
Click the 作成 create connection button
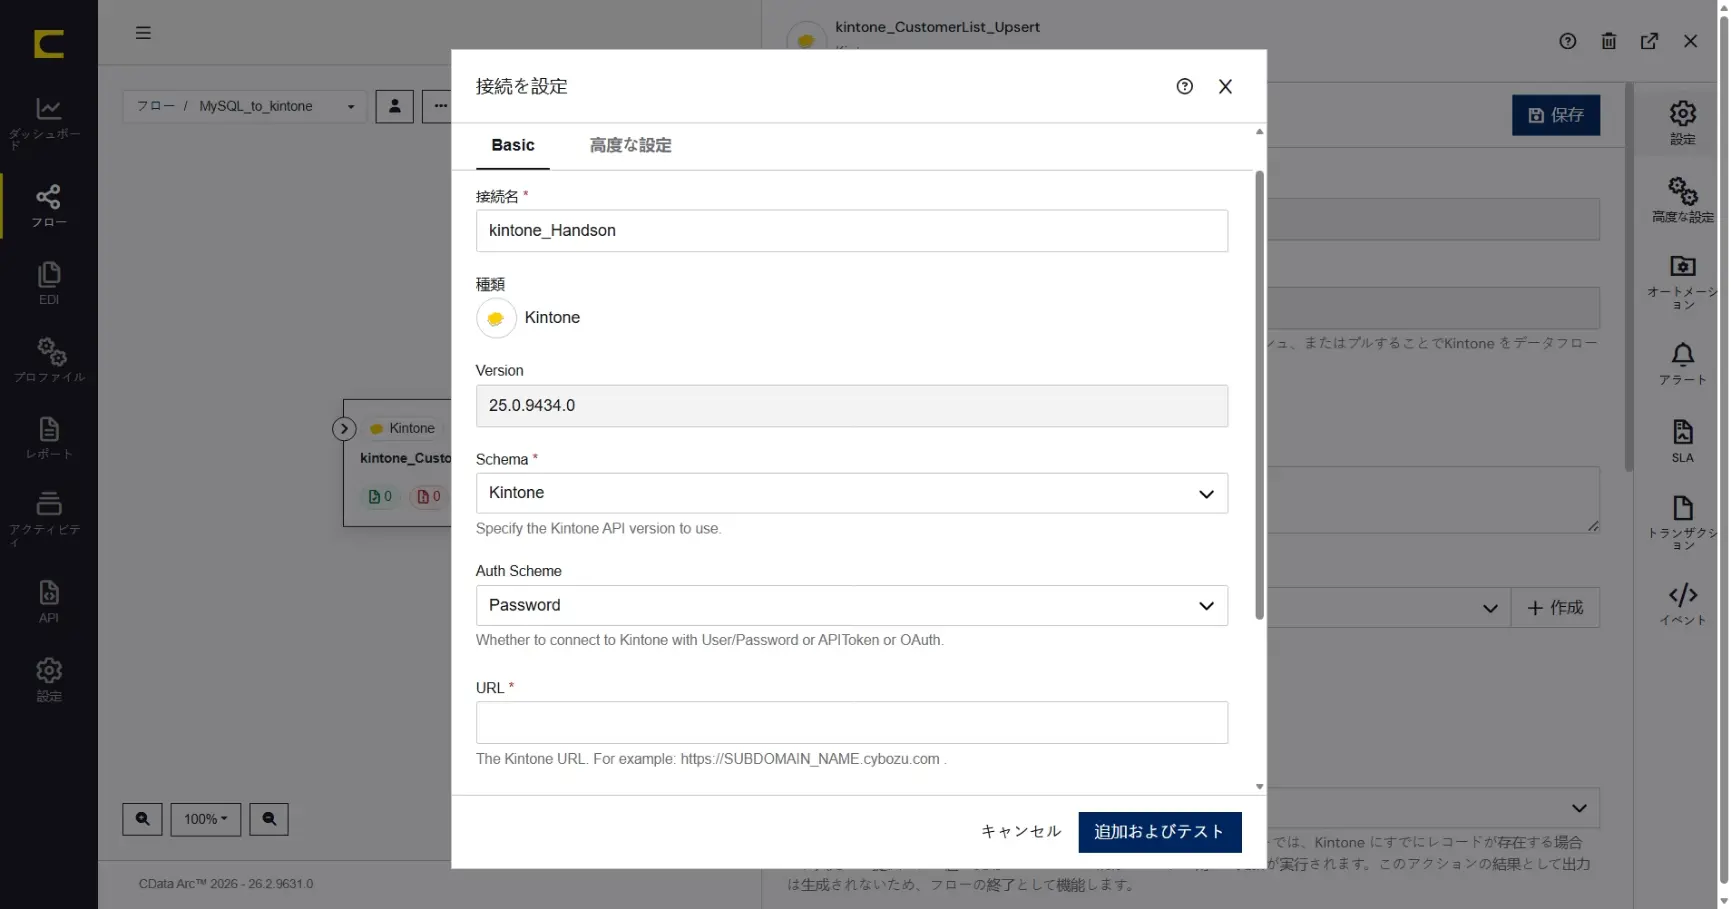coord(1556,608)
